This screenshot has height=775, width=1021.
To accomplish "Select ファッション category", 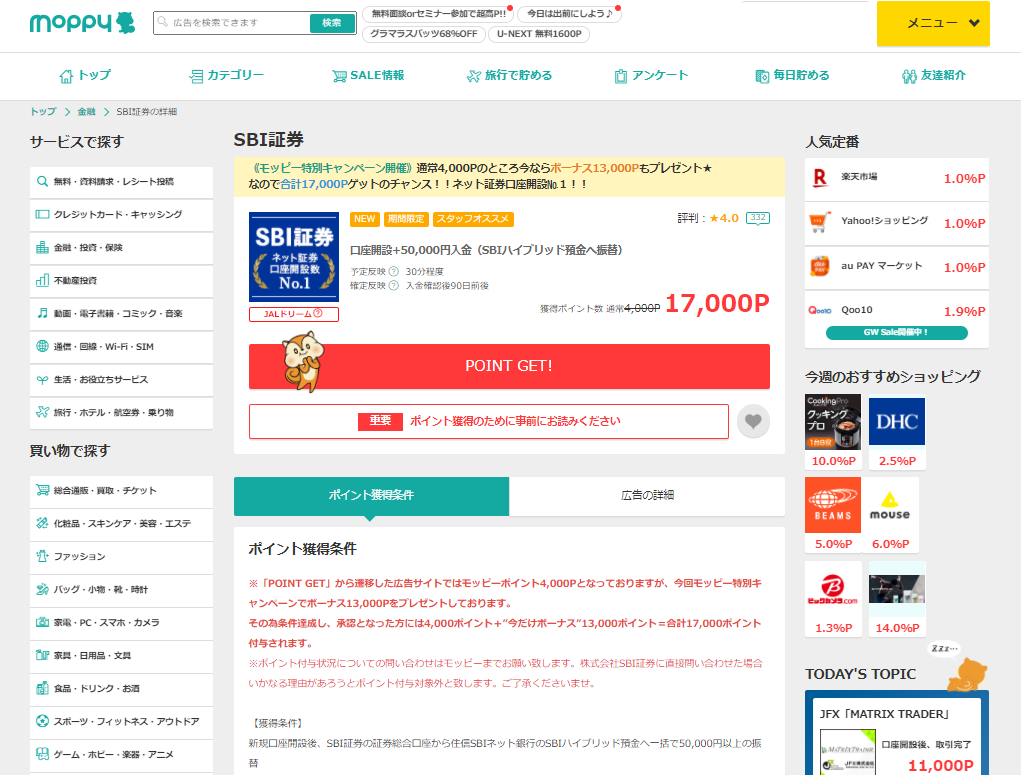I will click(x=121, y=557).
